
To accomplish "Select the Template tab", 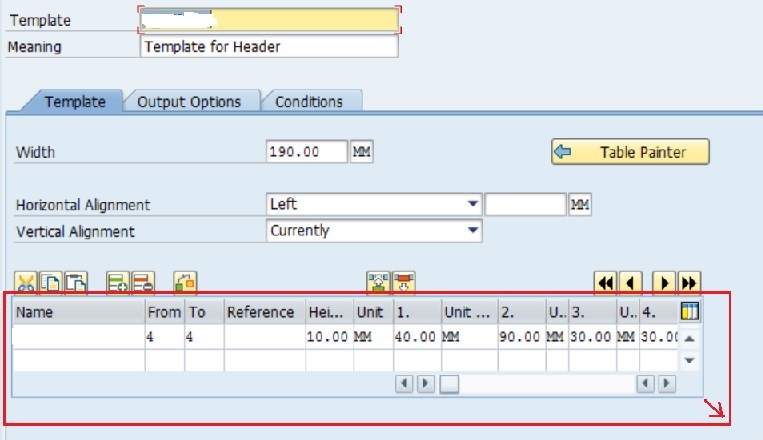I will pos(75,102).
